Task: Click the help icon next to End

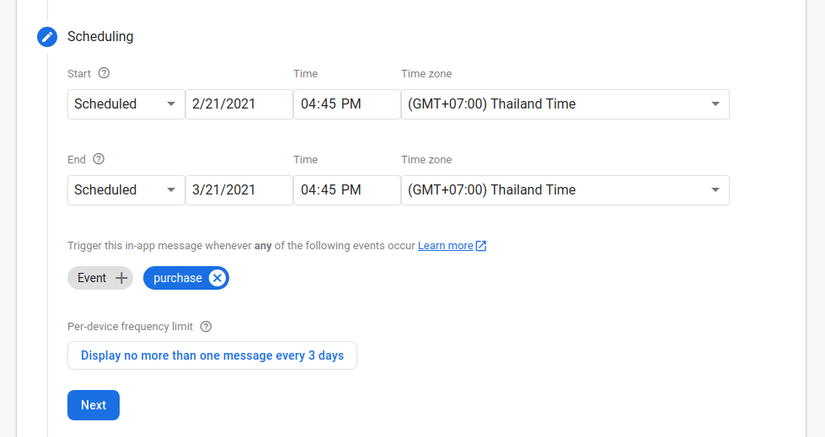Action: [x=98, y=159]
